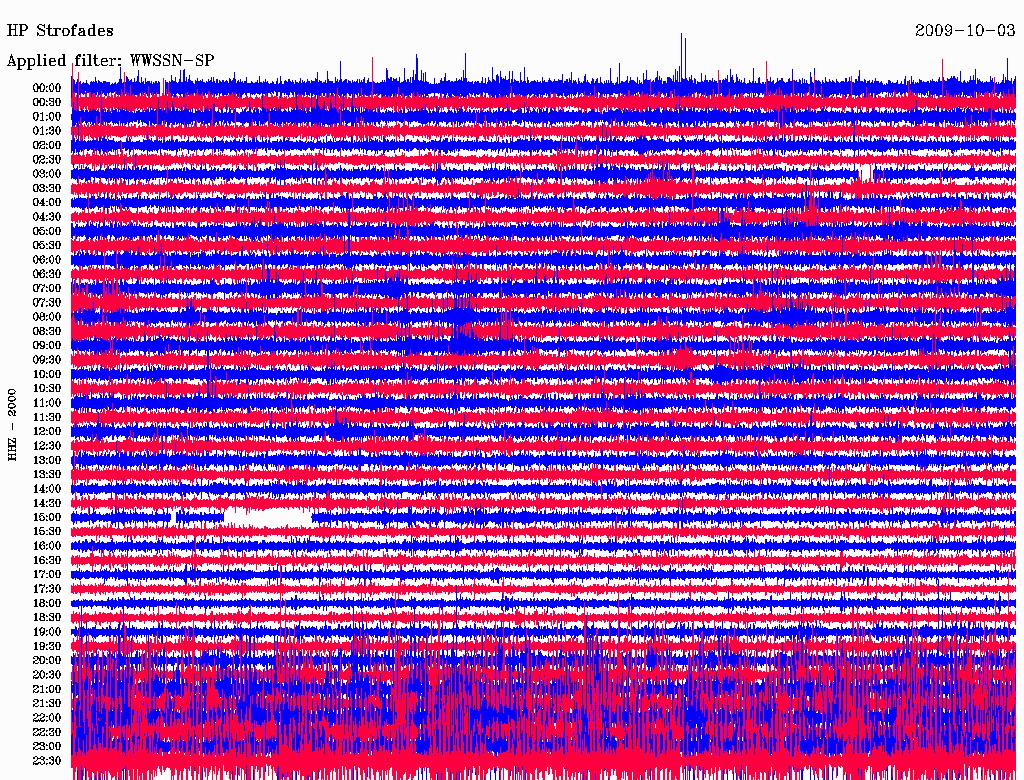The image size is (1024, 780).
Task: Click the 2009-10-03 date label
Action: [965, 31]
